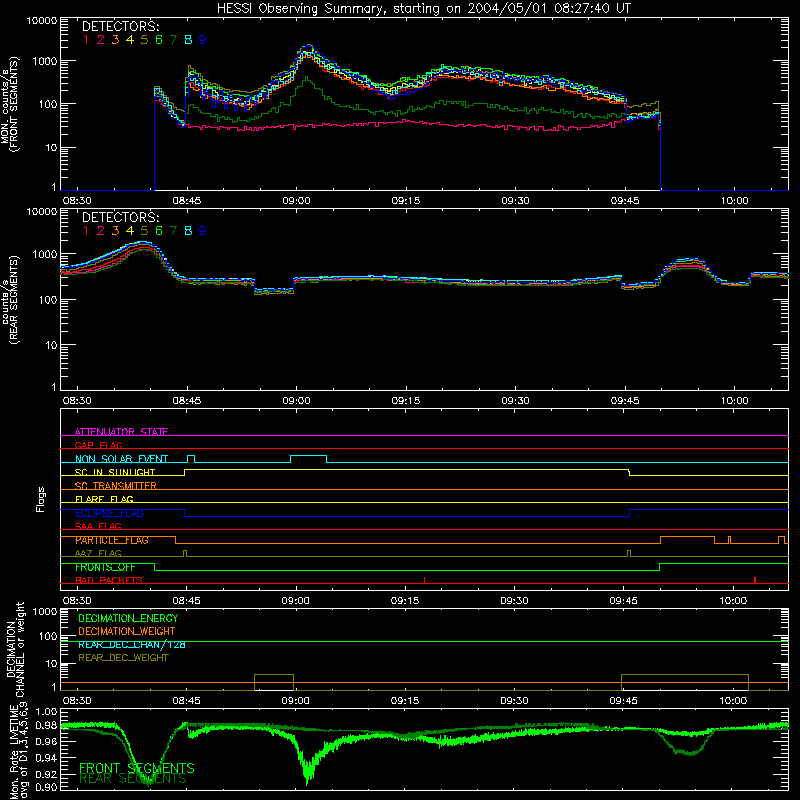Select pink detector 2 in front segments legend
The image size is (800, 800).
point(101,40)
